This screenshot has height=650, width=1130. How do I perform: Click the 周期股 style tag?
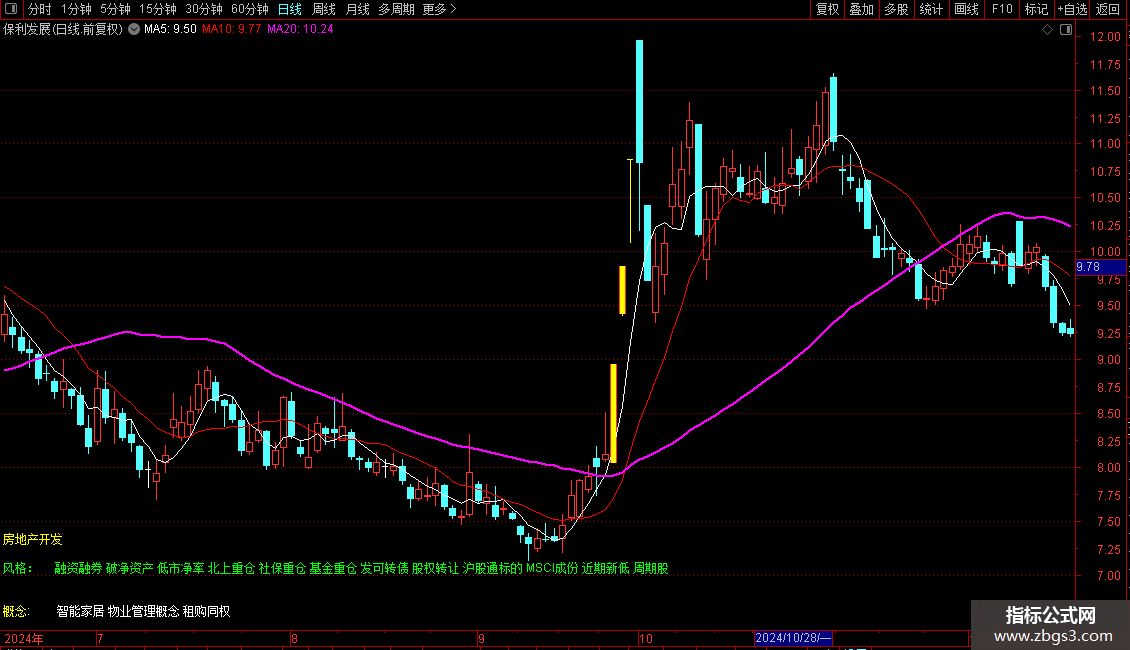point(651,569)
